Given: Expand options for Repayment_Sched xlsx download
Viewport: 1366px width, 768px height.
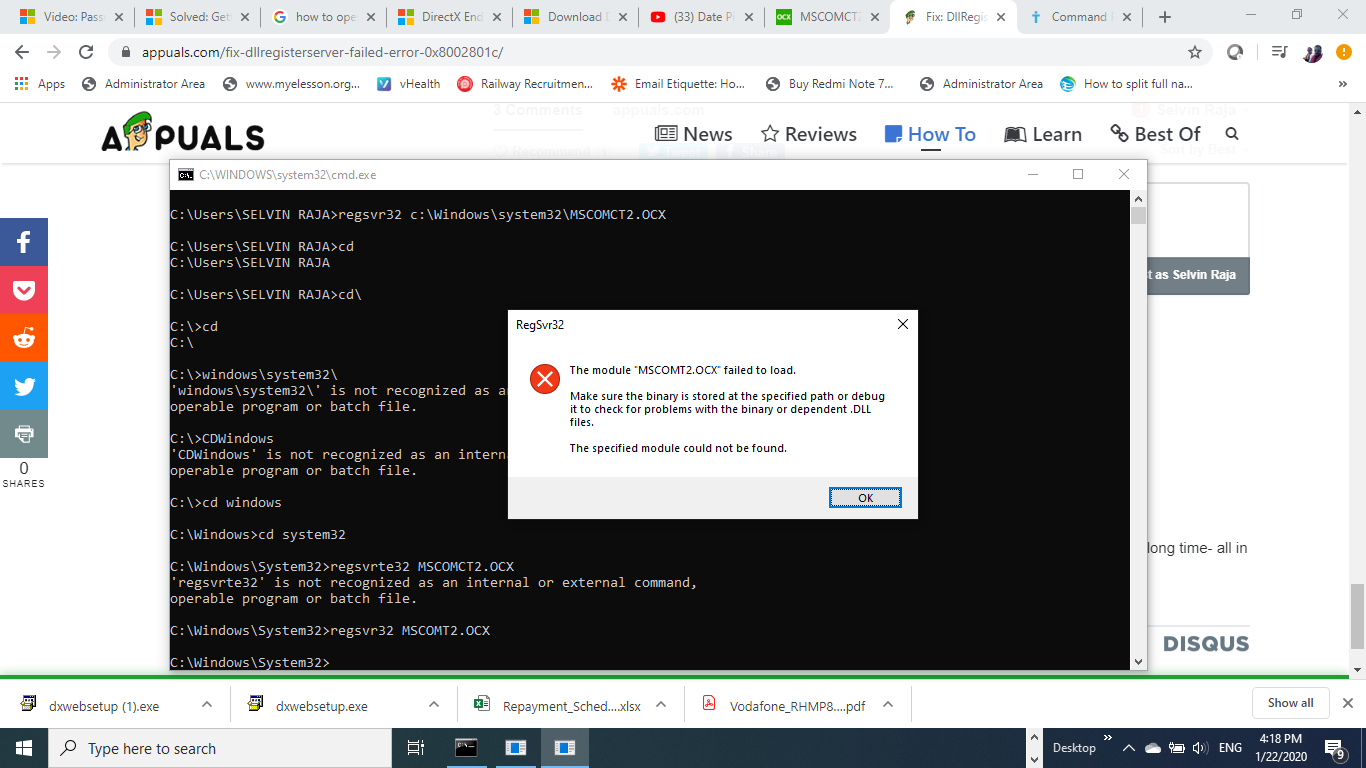Looking at the screenshot, I should pos(660,705).
